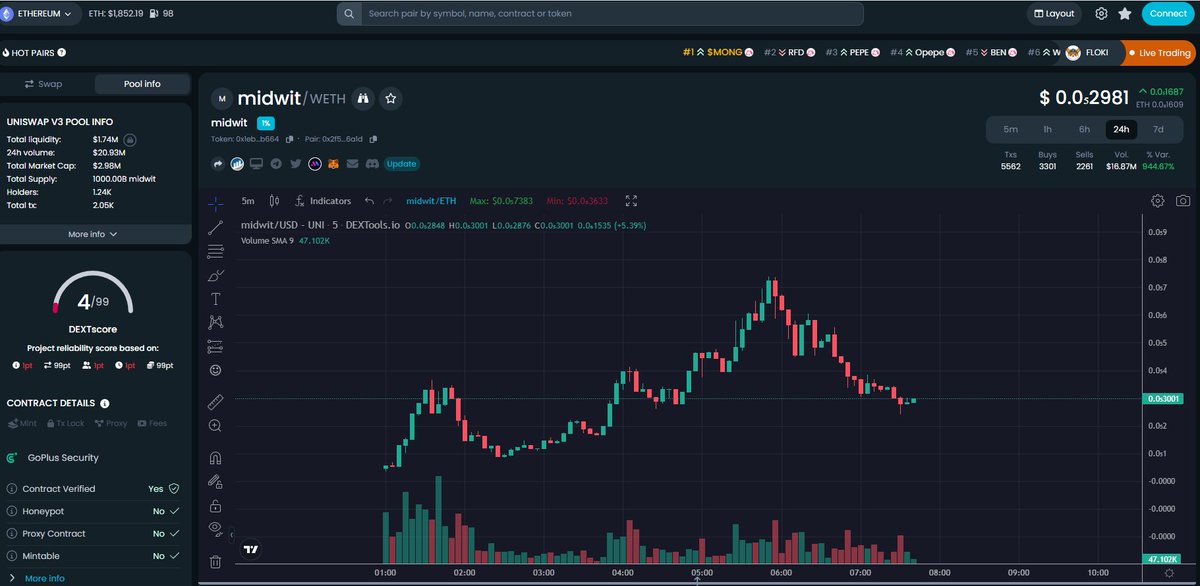Switch to the Swap tab

click(44, 84)
